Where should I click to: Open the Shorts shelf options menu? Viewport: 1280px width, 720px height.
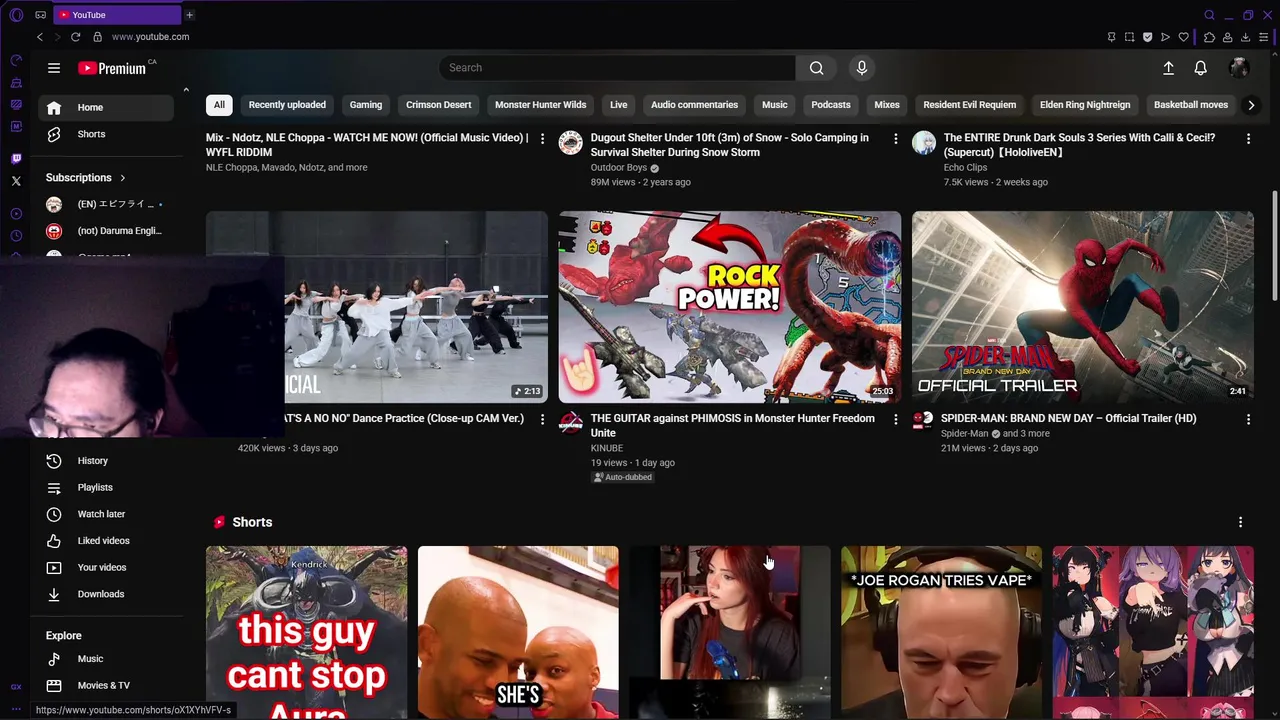click(1240, 522)
